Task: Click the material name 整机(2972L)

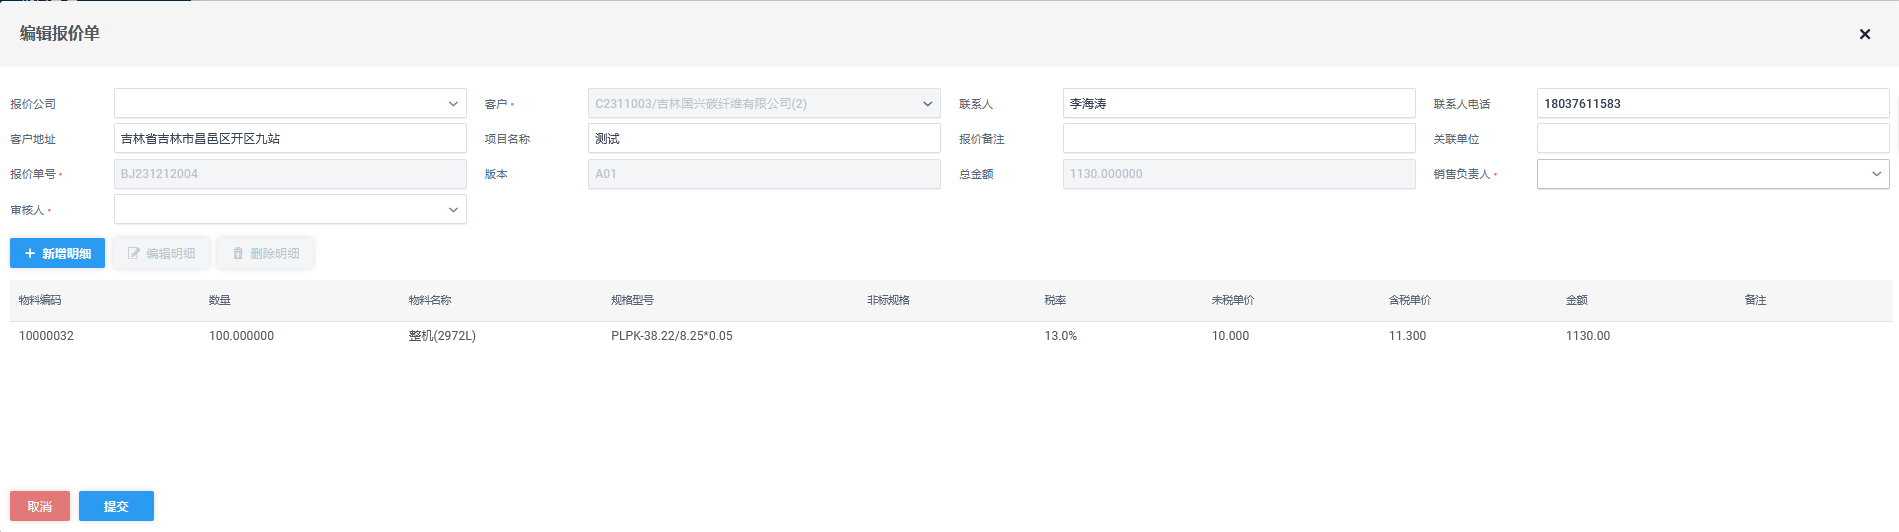Action: 442,336
